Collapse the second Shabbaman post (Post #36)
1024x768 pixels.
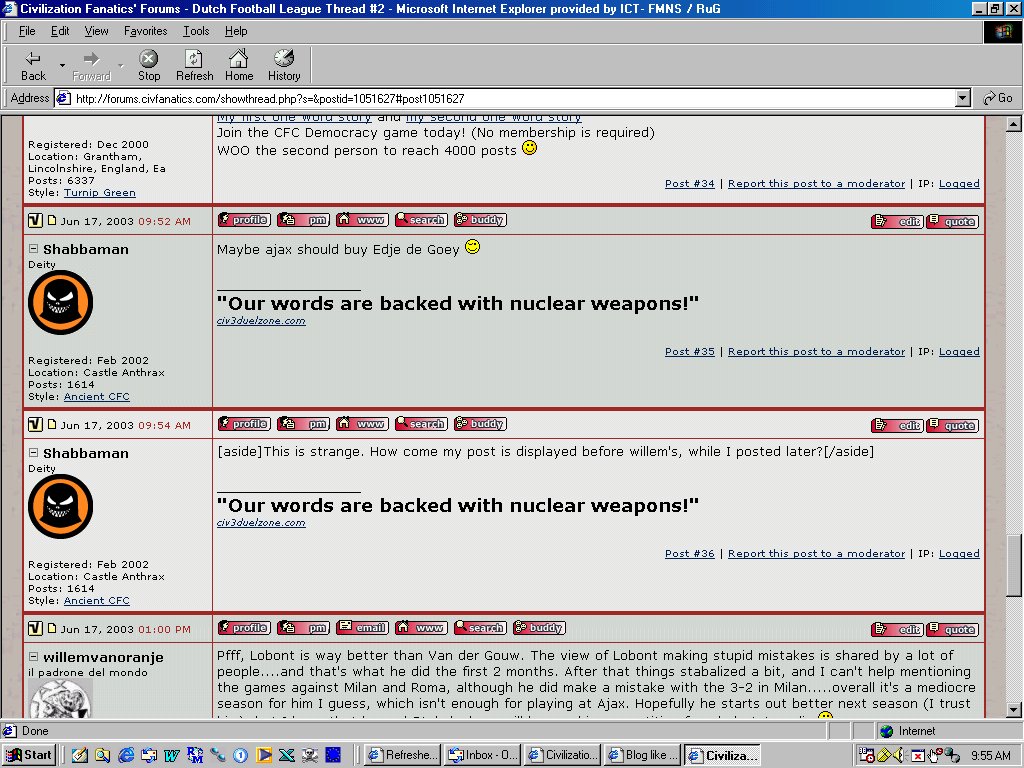click(33, 453)
